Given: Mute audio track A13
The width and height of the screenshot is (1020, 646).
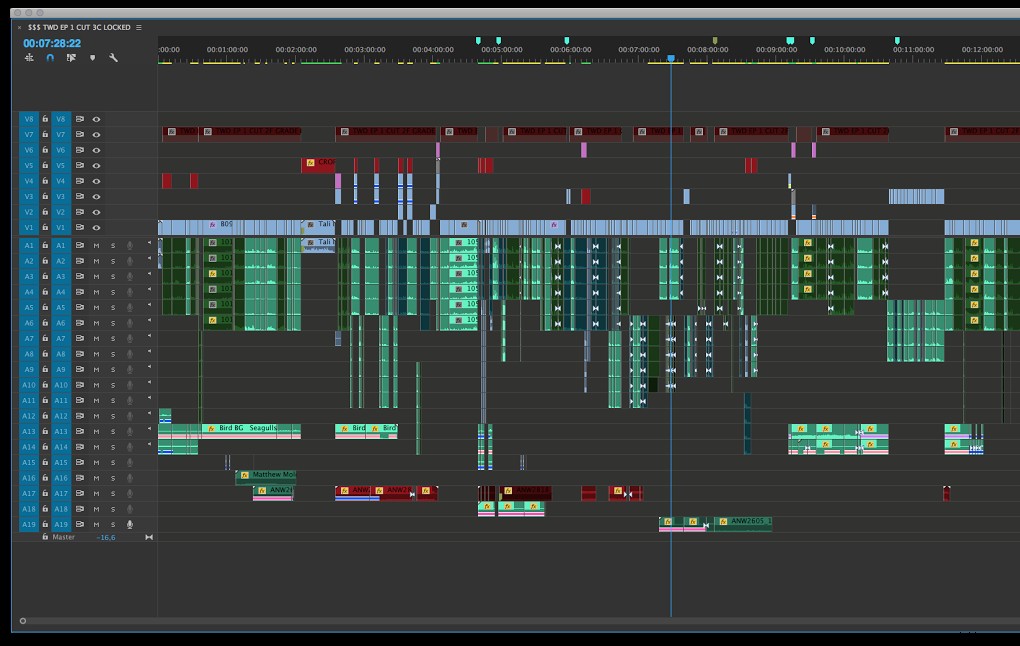Looking at the screenshot, I should (x=96, y=431).
